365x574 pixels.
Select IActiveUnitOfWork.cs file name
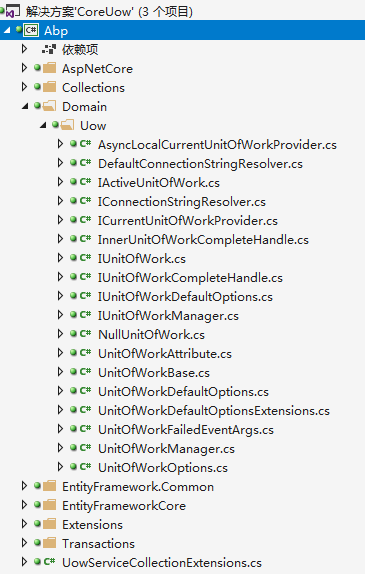pos(159,183)
